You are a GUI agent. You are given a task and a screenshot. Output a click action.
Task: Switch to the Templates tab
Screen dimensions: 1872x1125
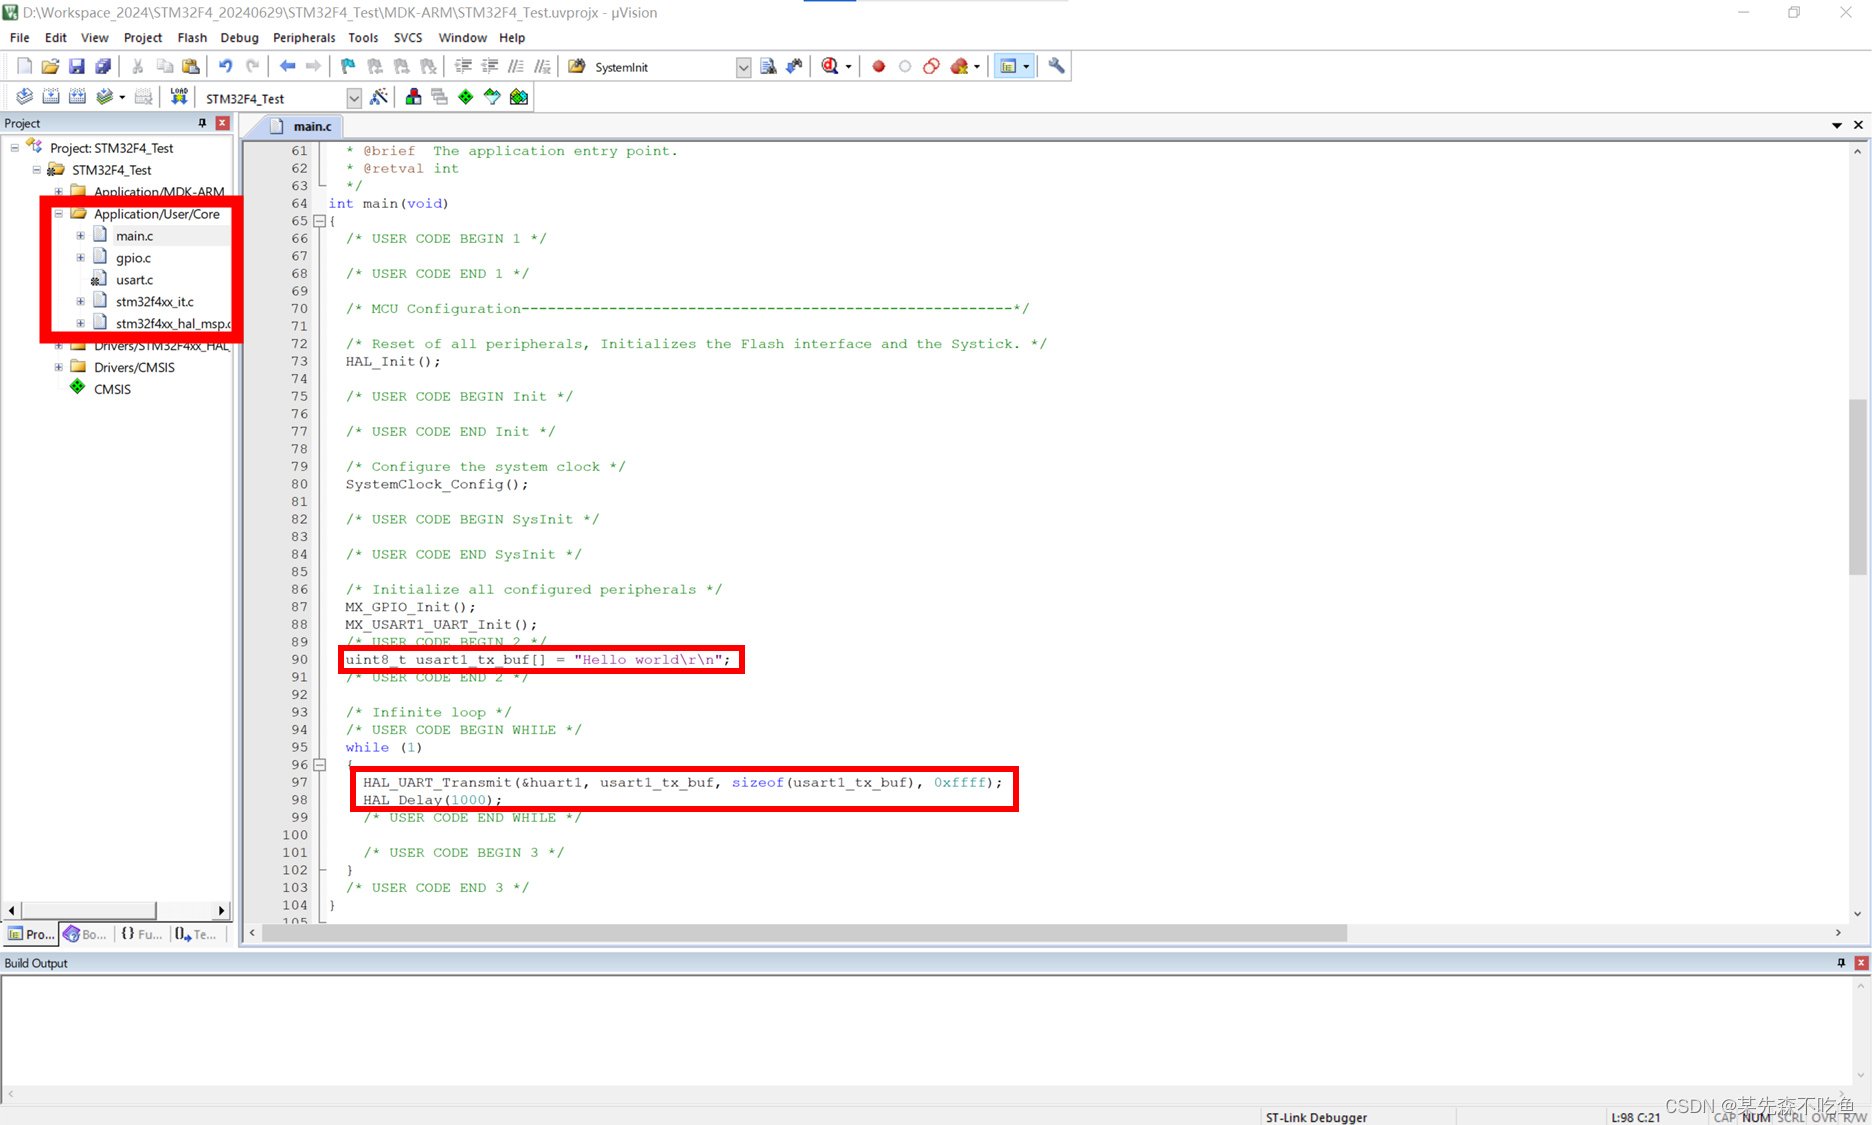(x=196, y=934)
